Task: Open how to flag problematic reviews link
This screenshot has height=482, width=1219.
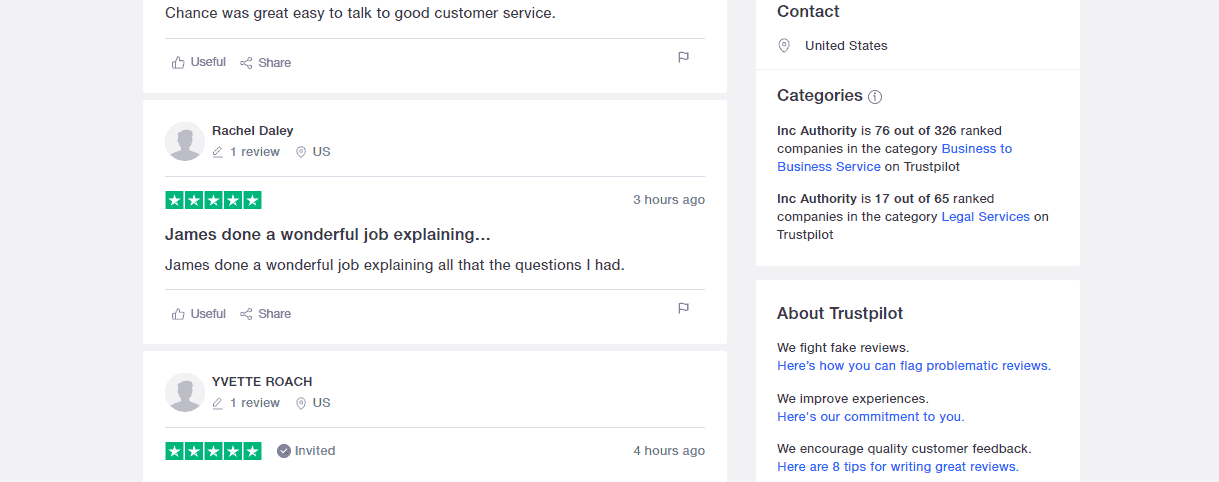Action: click(914, 366)
